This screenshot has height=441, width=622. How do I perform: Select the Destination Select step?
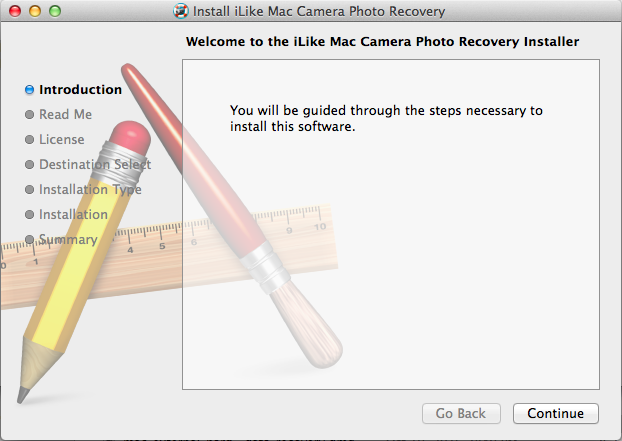point(95,164)
